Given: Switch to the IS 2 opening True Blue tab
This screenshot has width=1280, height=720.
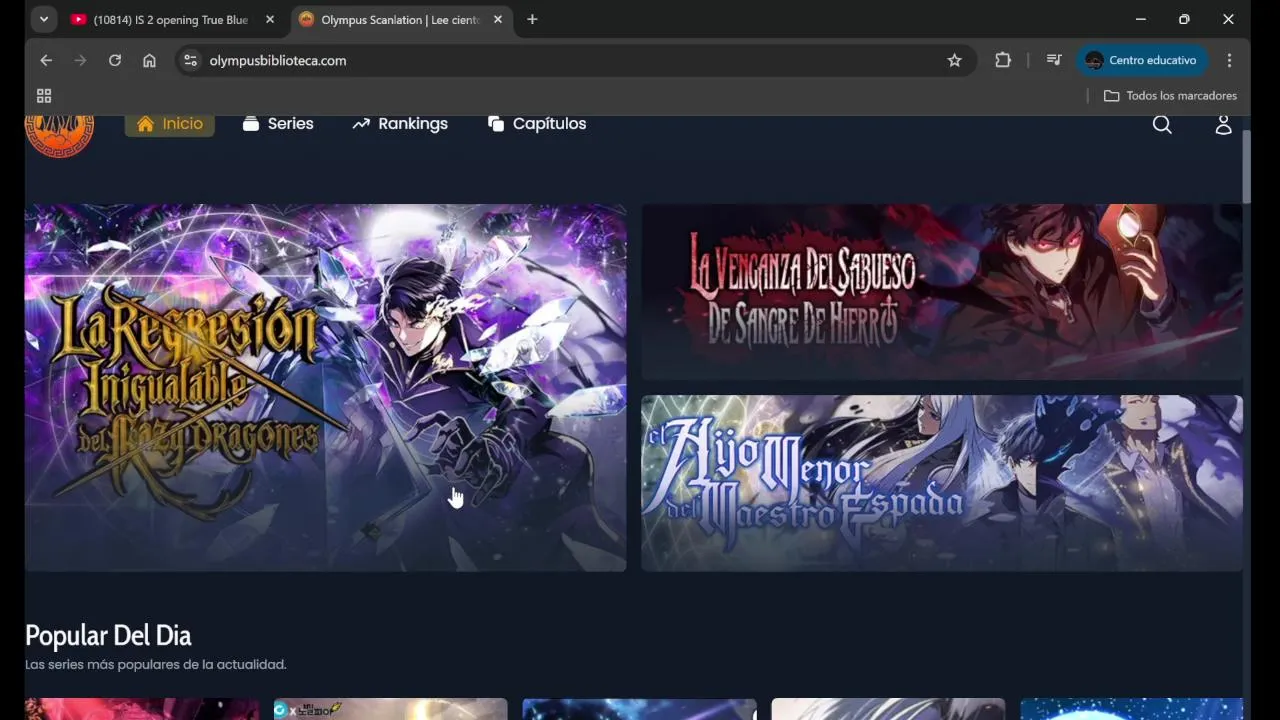Looking at the screenshot, I should click(x=172, y=19).
